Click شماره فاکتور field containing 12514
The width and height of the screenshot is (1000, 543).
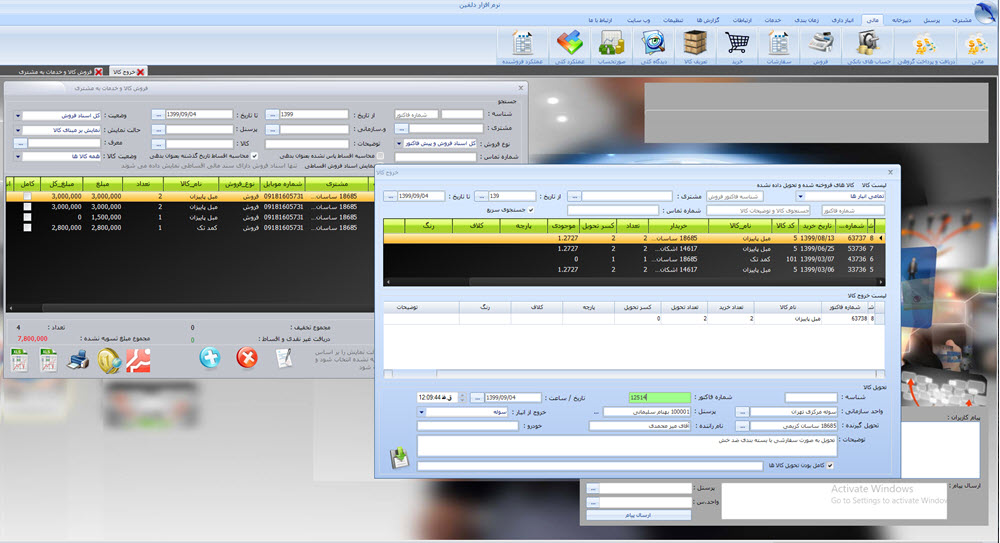(659, 398)
